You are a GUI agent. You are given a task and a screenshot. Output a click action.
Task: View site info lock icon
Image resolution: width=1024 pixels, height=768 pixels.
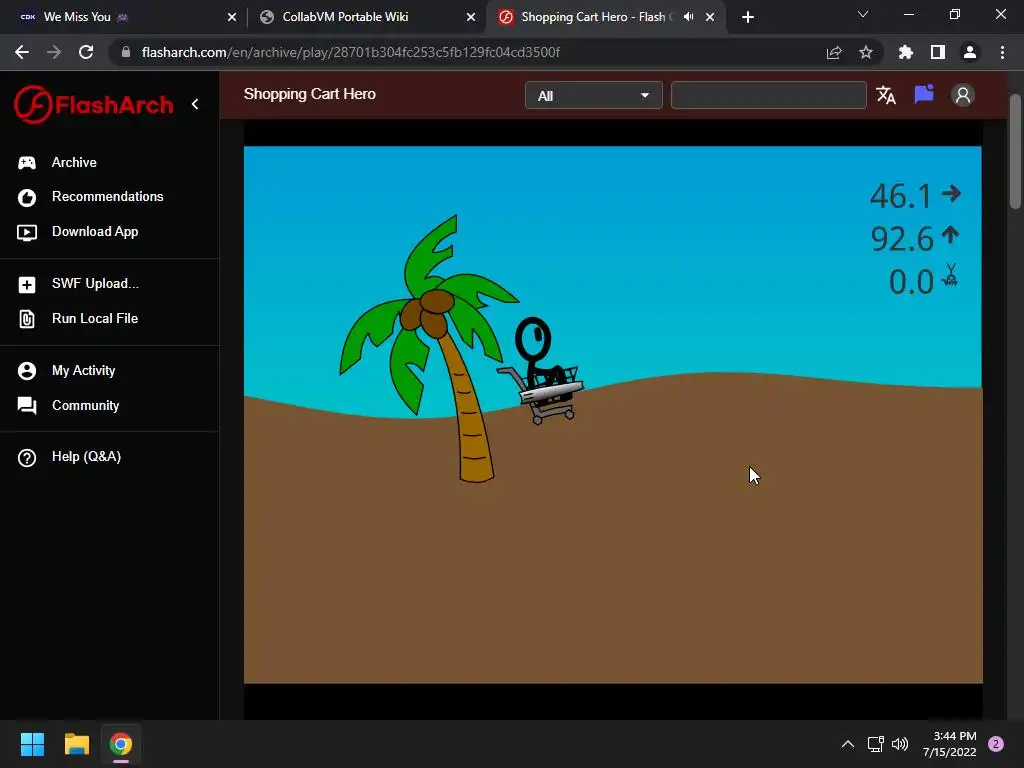(126, 52)
